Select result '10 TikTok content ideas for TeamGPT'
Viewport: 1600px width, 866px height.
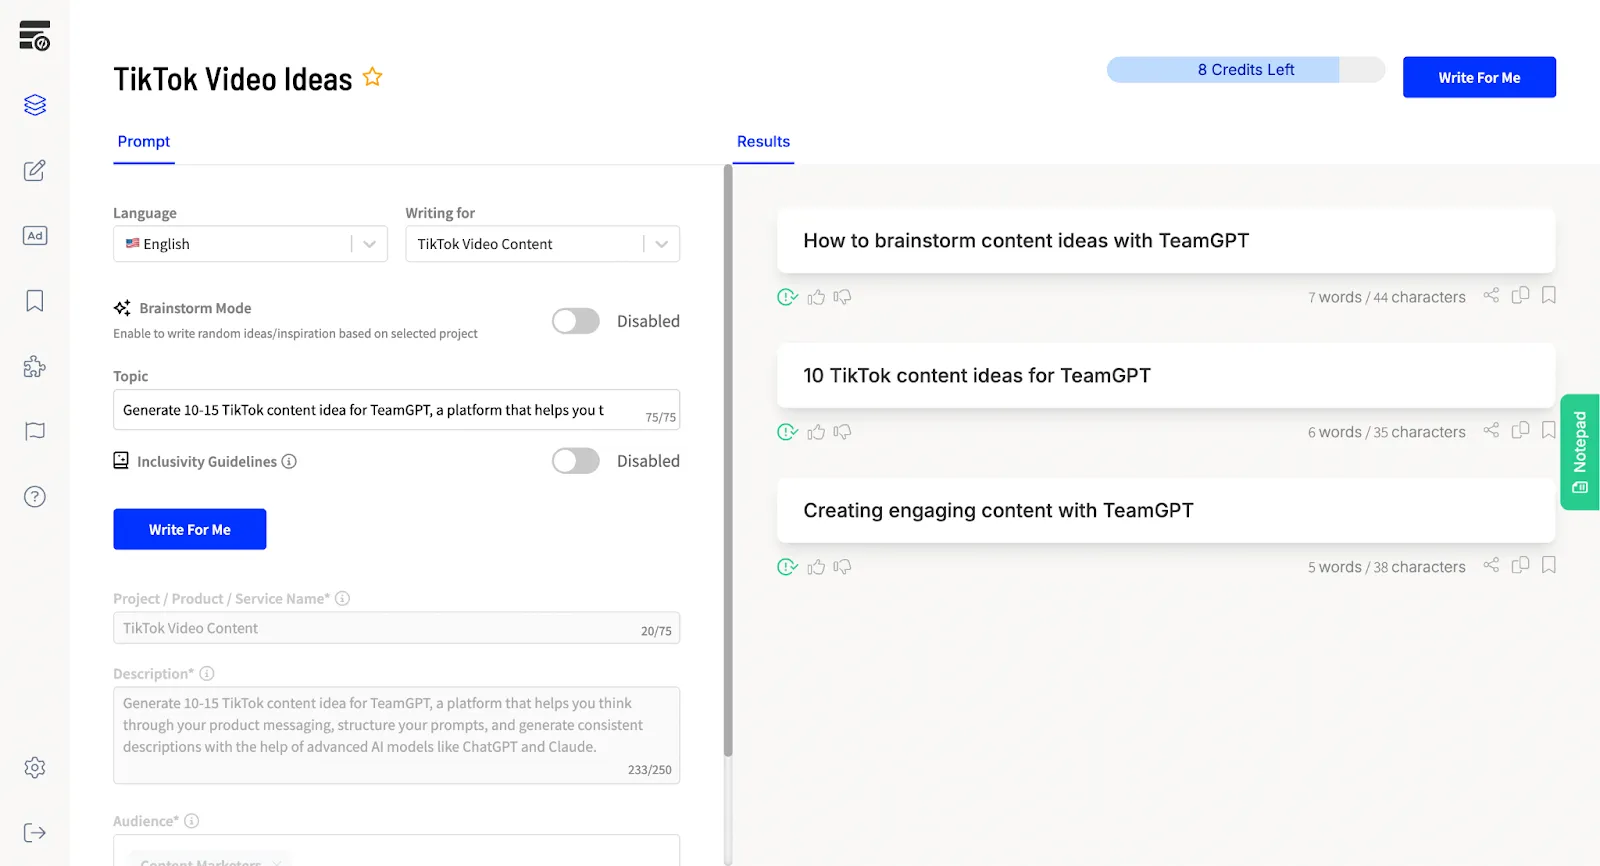(1166, 376)
